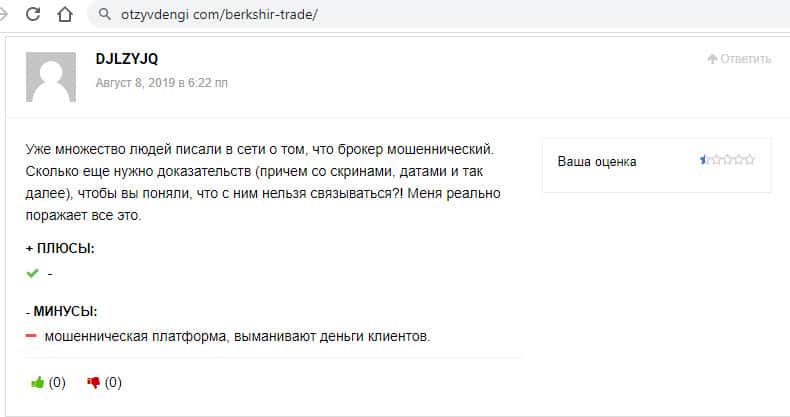Click the home icon in browser toolbar

point(65,15)
